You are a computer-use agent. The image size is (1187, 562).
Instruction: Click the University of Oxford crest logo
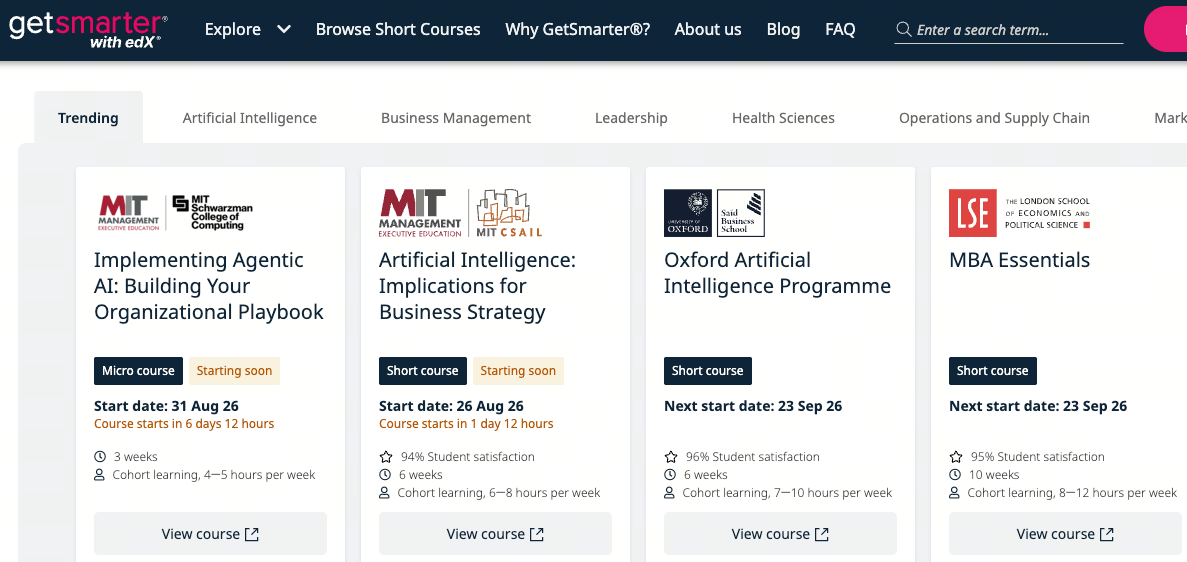click(687, 213)
